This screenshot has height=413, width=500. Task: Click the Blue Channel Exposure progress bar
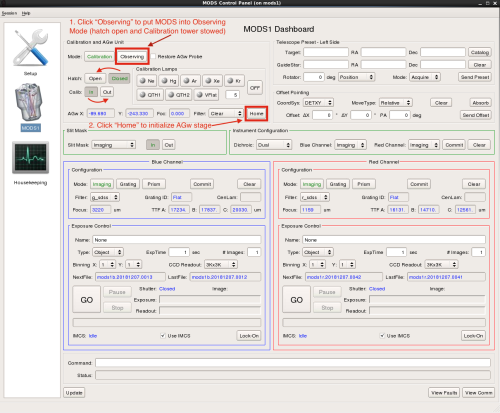click(x=210, y=300)
